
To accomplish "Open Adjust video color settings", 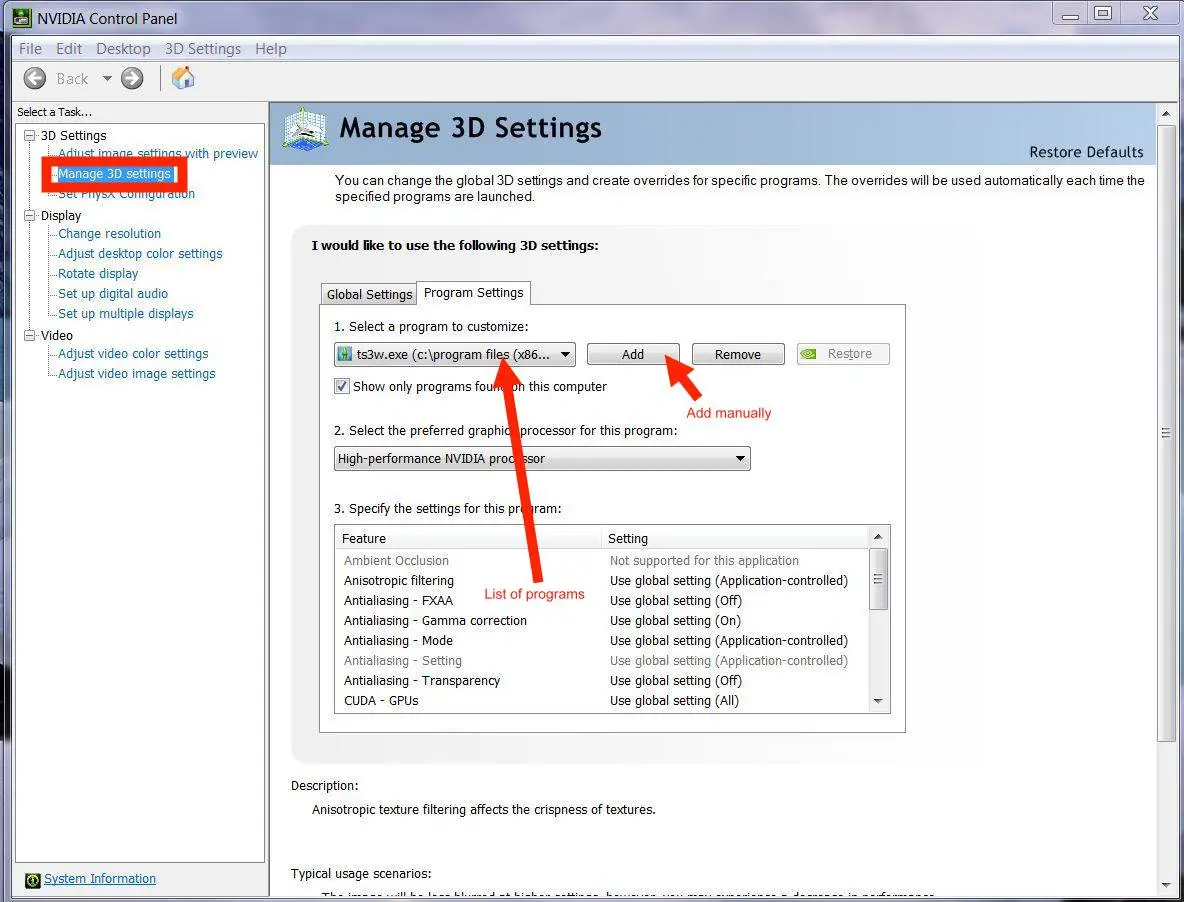I will tap(133, 353).
